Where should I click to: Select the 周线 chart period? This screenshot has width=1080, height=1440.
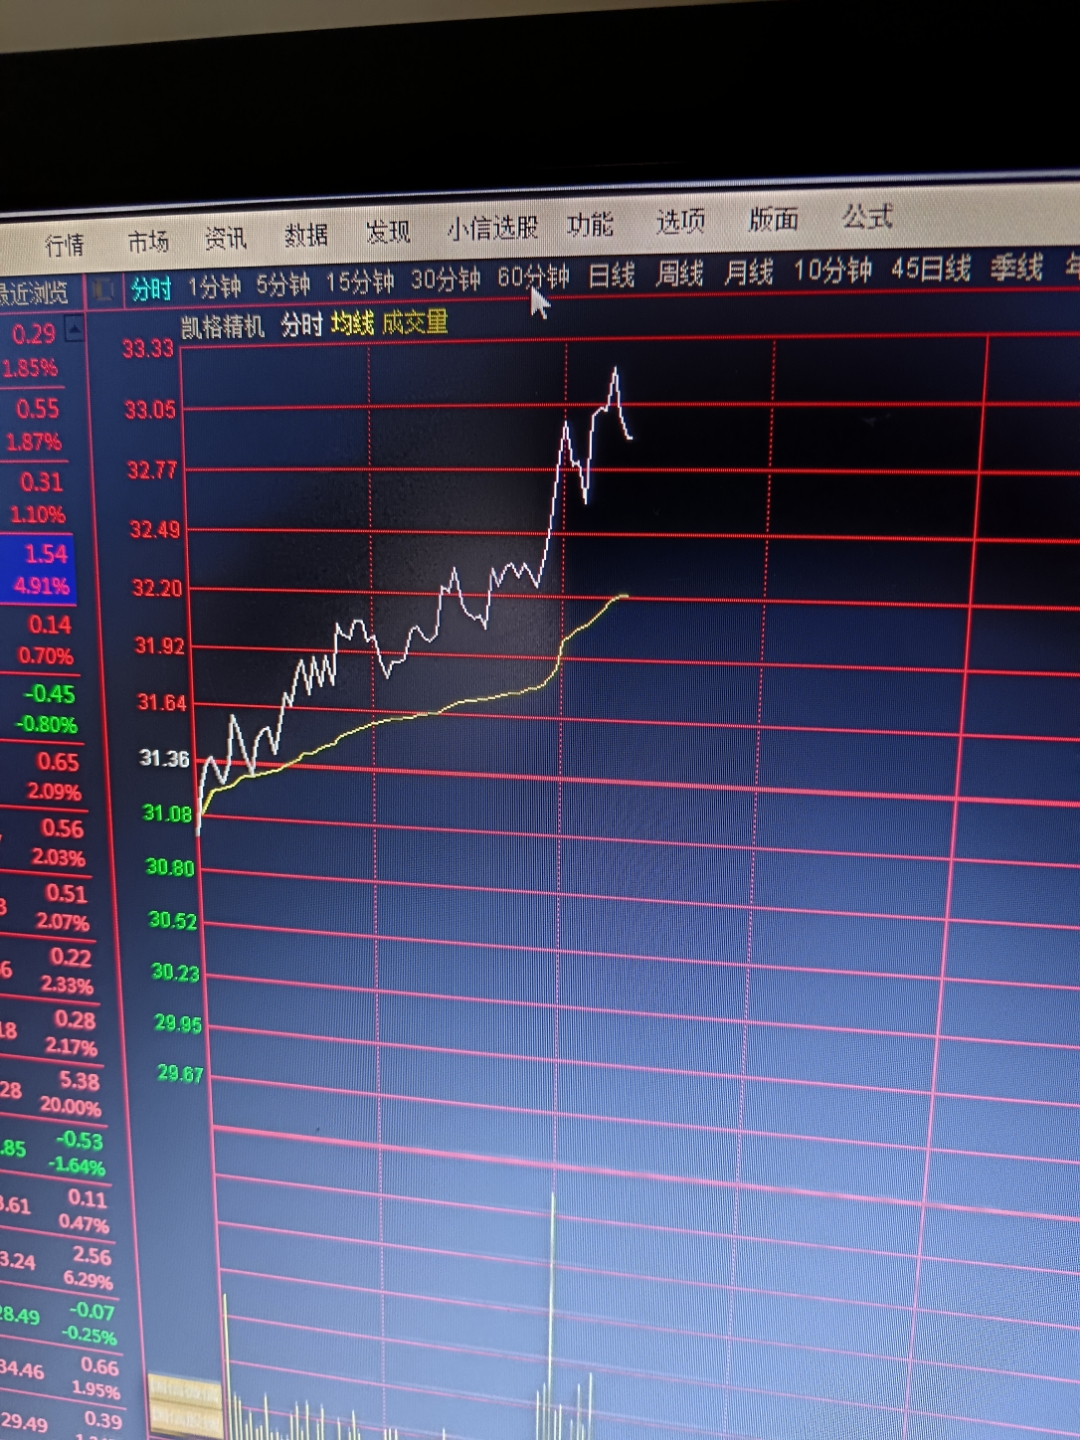tap(679, 273)
